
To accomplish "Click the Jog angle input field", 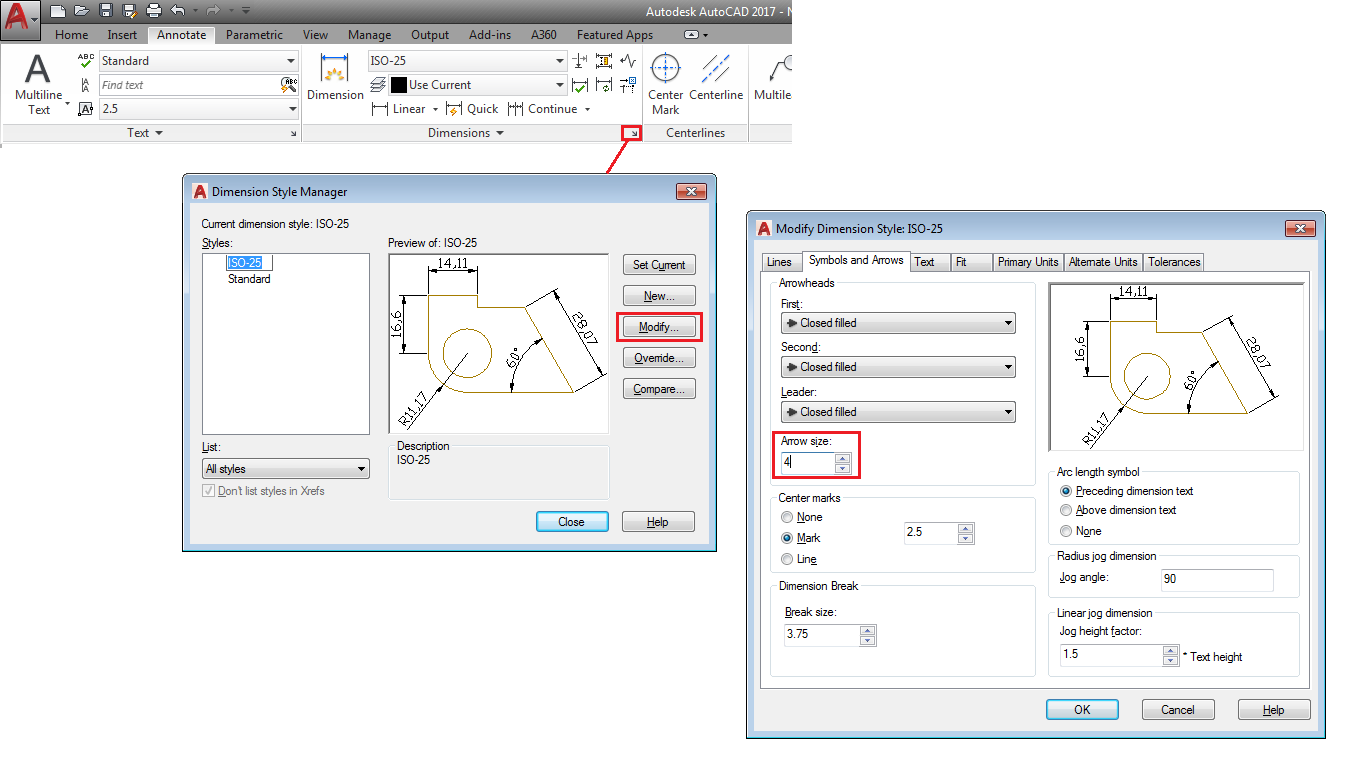I will 1217,579.
